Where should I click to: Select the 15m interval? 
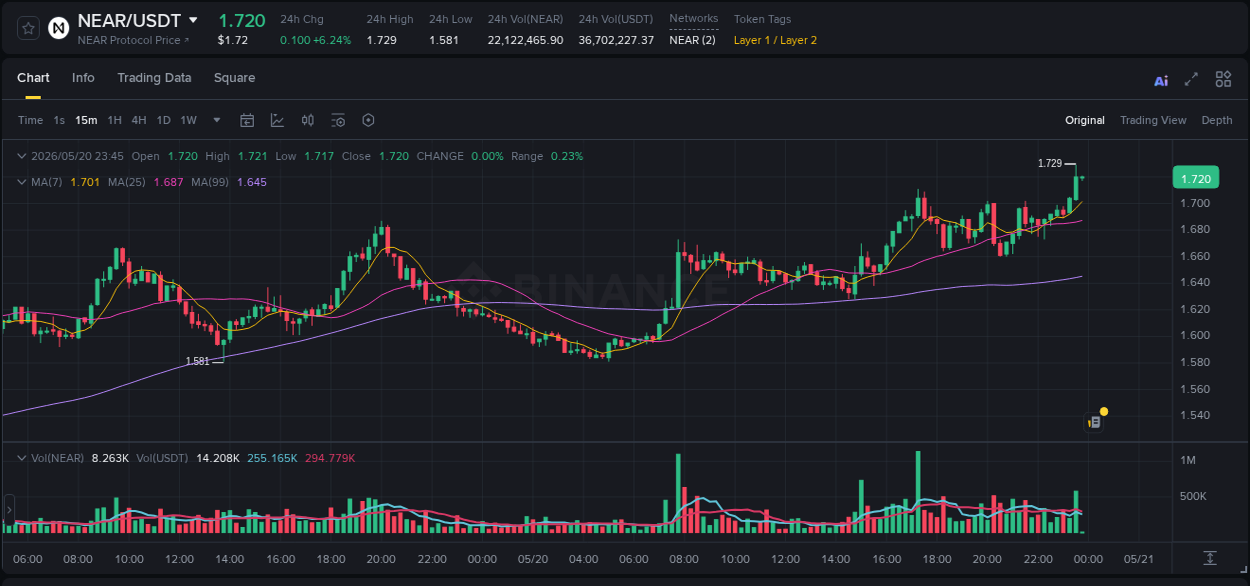click(86, 120)
